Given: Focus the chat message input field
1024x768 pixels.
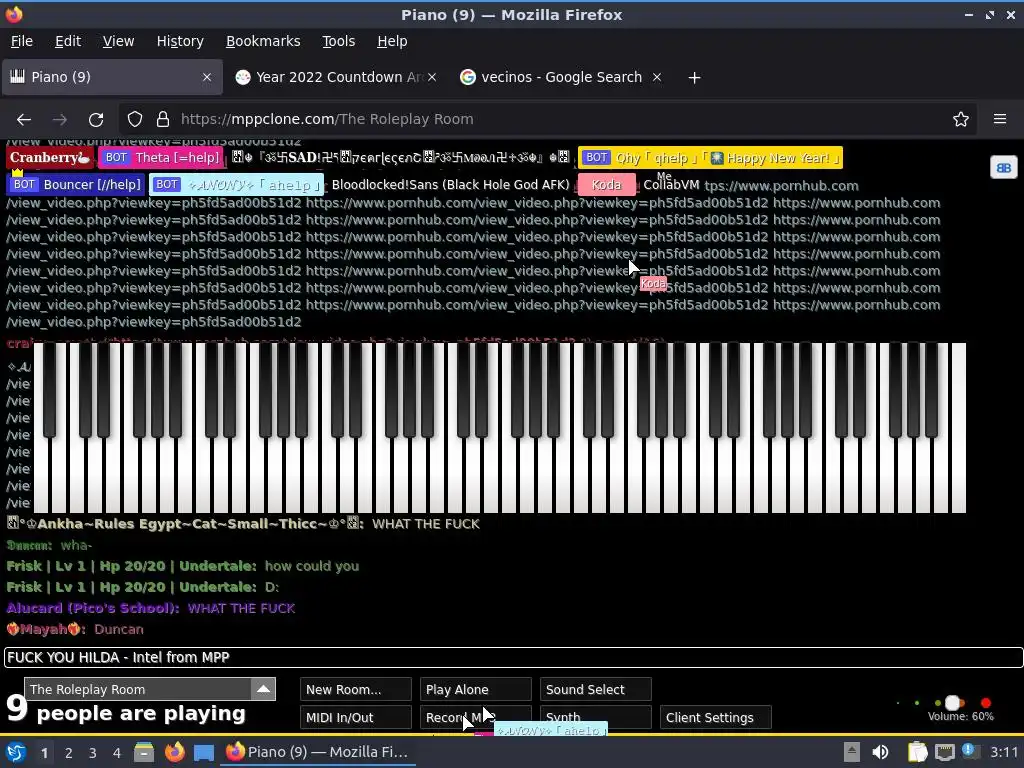Looking at the screenshot, I should pos(513,658).
